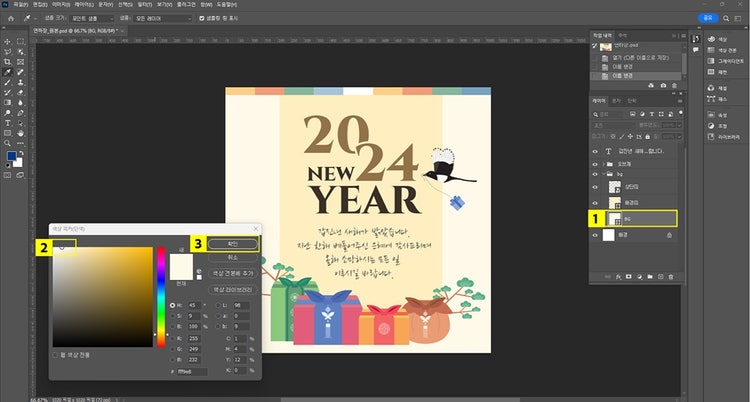Screen dimensions: 750x402
Task: Select the Rectangle shape tool
Action: pos(8,133)
